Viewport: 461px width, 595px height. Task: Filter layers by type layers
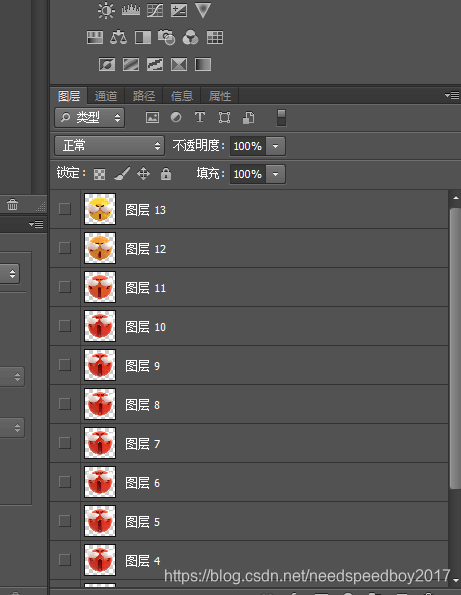(200, 117)
